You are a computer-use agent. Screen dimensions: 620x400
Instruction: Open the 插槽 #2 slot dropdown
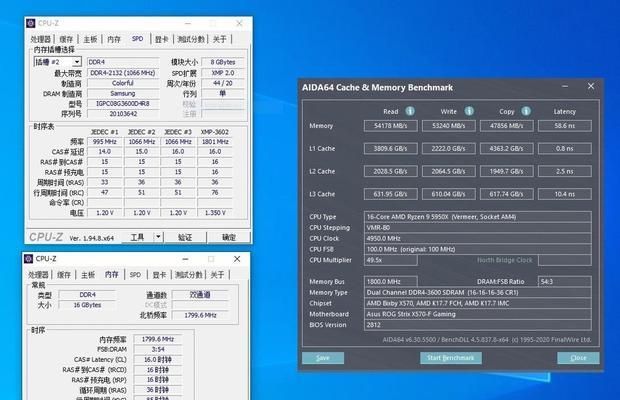[77, 62]
